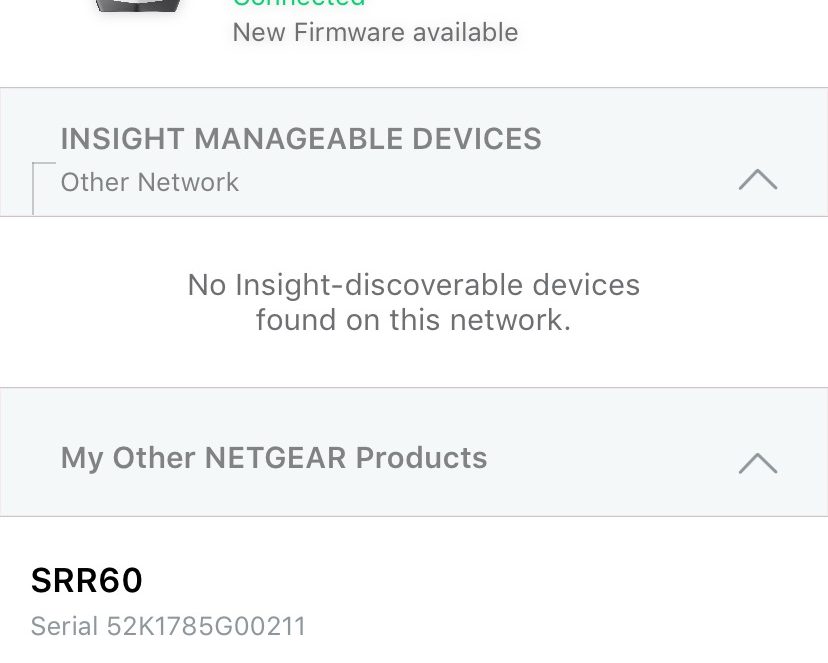Tap the word DEVICES in Insight header
The width and height of the screenshot is (828, 663).
(477, 139)
